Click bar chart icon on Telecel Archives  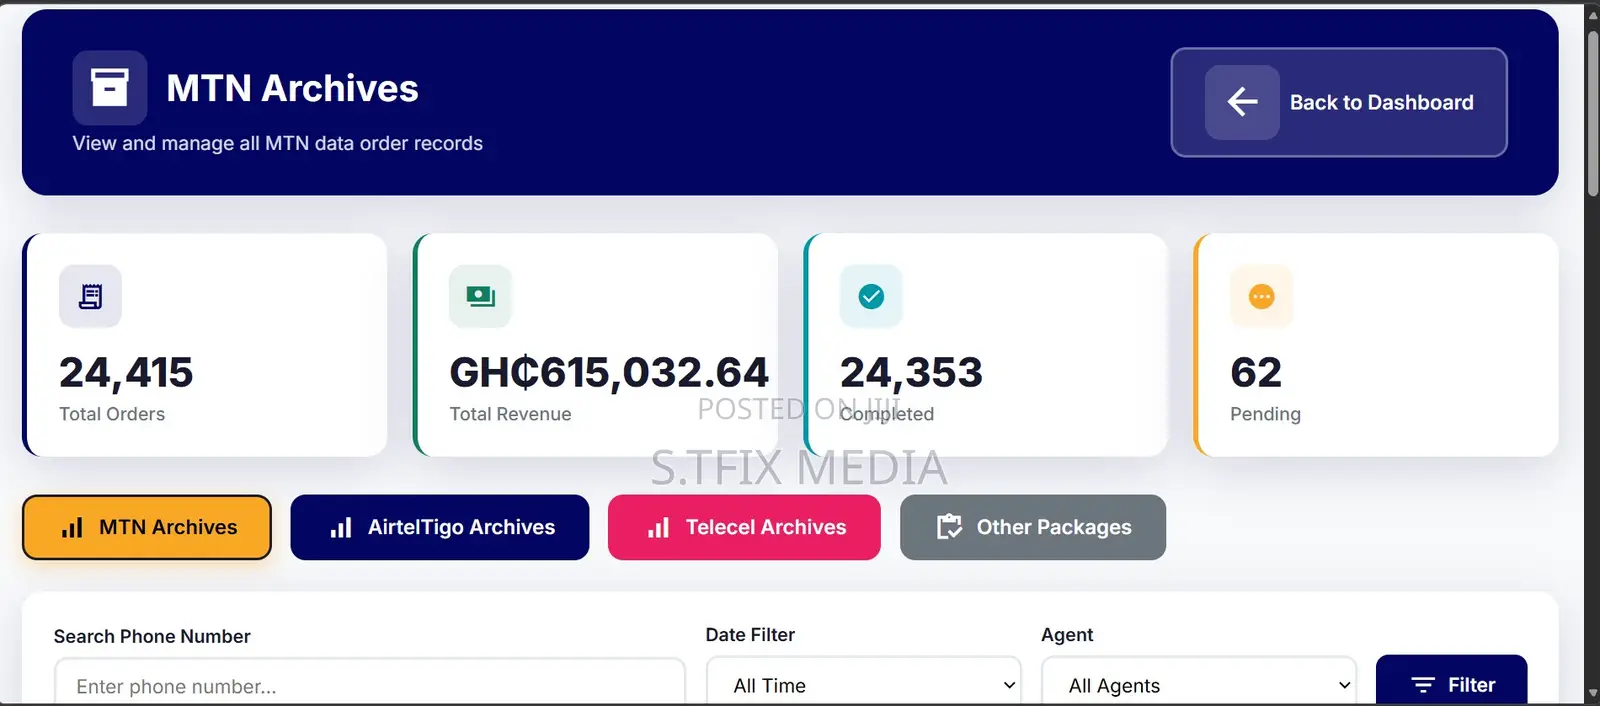(x=658, y=528)
